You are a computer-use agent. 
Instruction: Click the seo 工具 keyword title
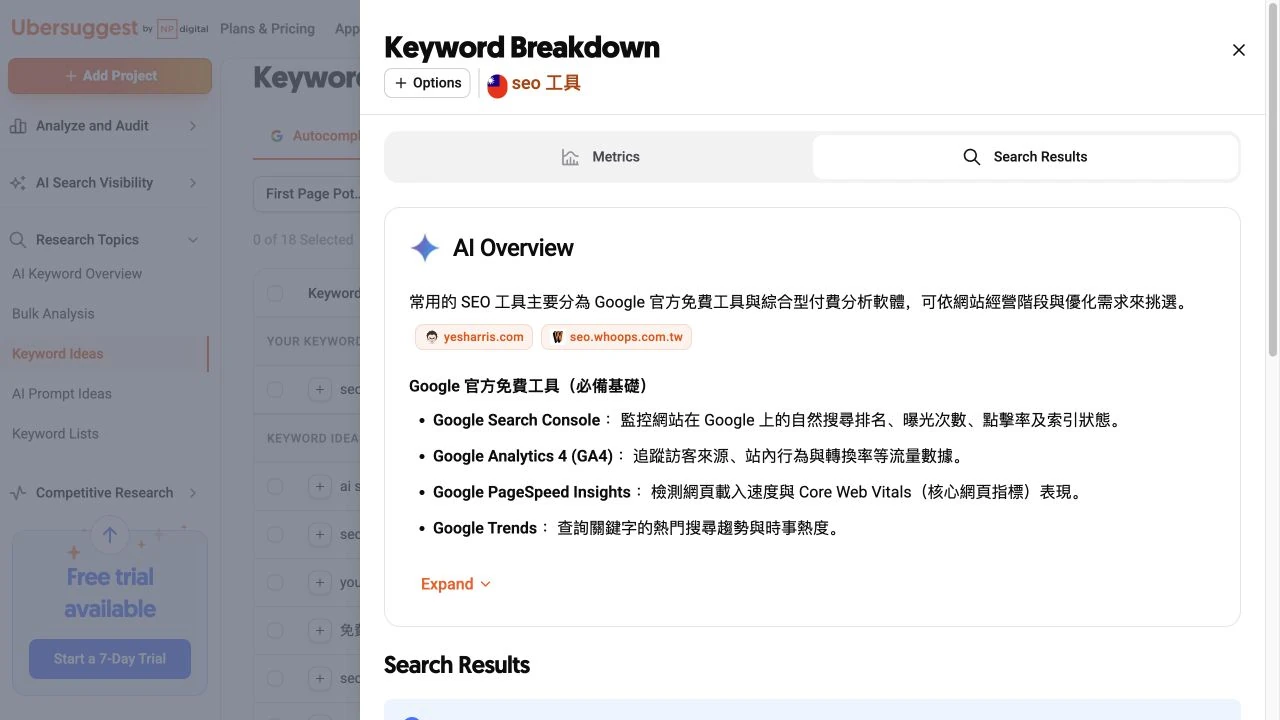pyautogui.click(x=546, y=84)
